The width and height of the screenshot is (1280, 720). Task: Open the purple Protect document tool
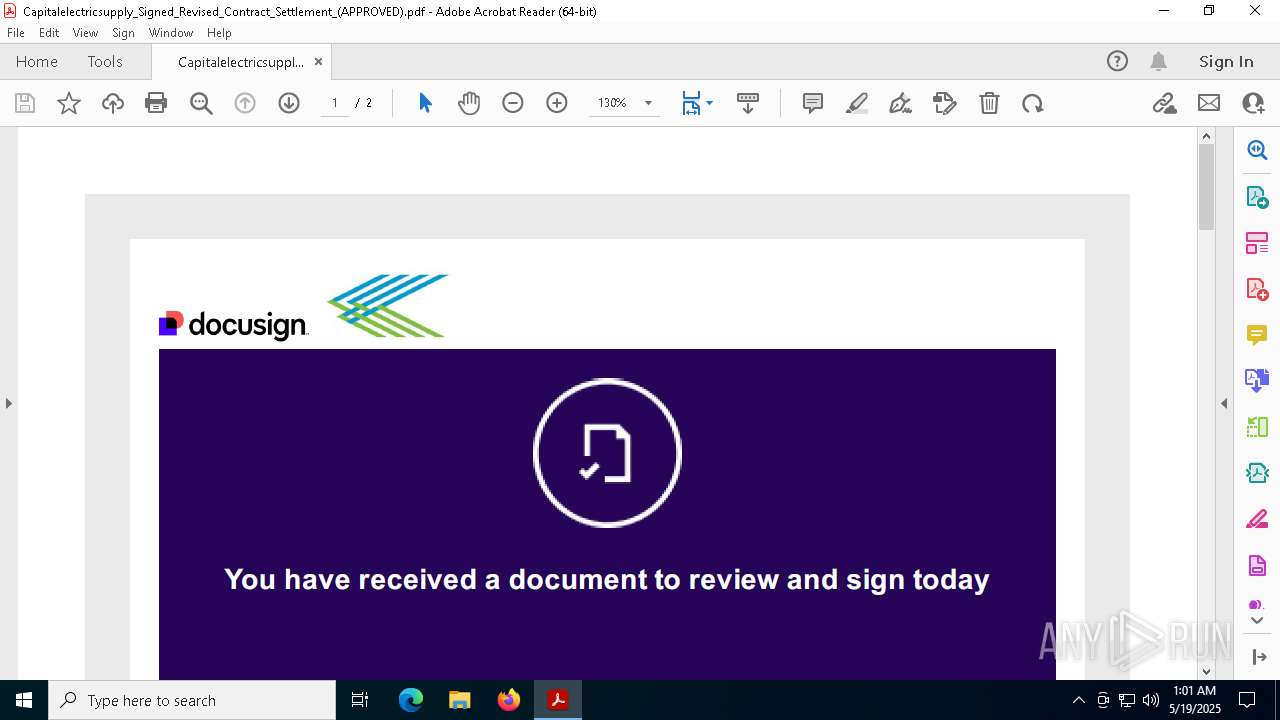point(1257,565)
